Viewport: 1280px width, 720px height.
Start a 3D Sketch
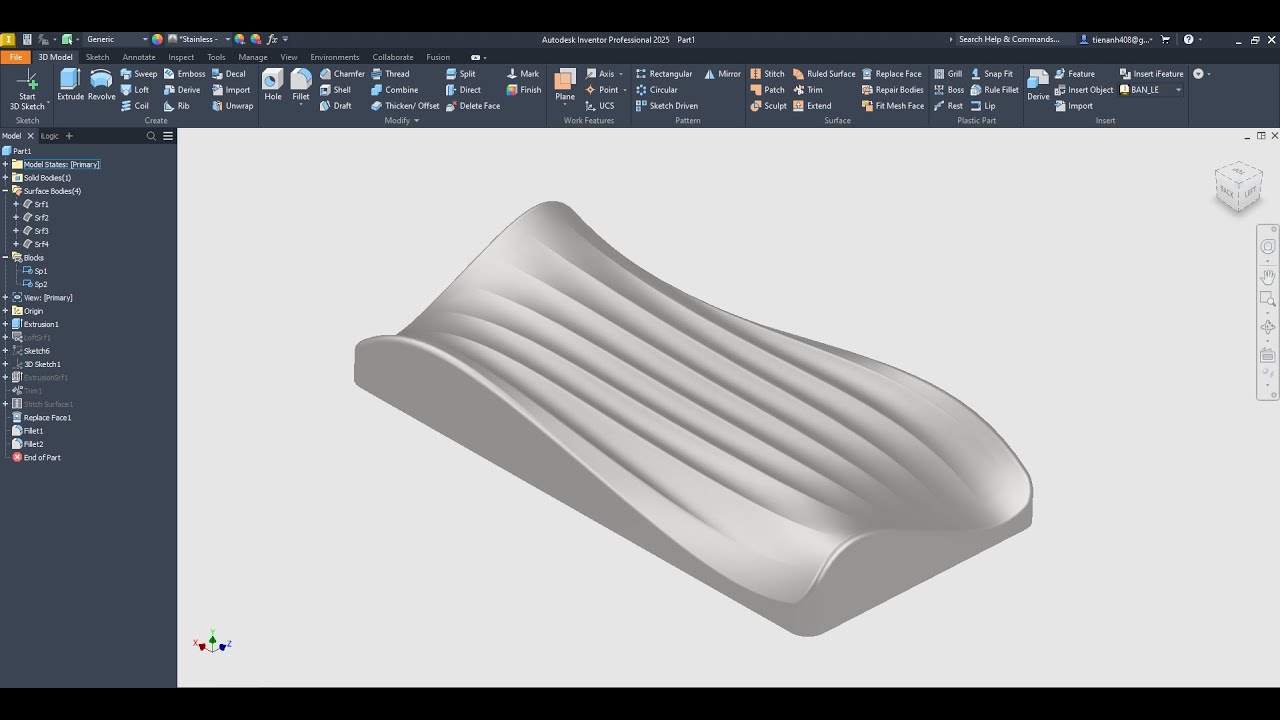click(x=27, y=90)
